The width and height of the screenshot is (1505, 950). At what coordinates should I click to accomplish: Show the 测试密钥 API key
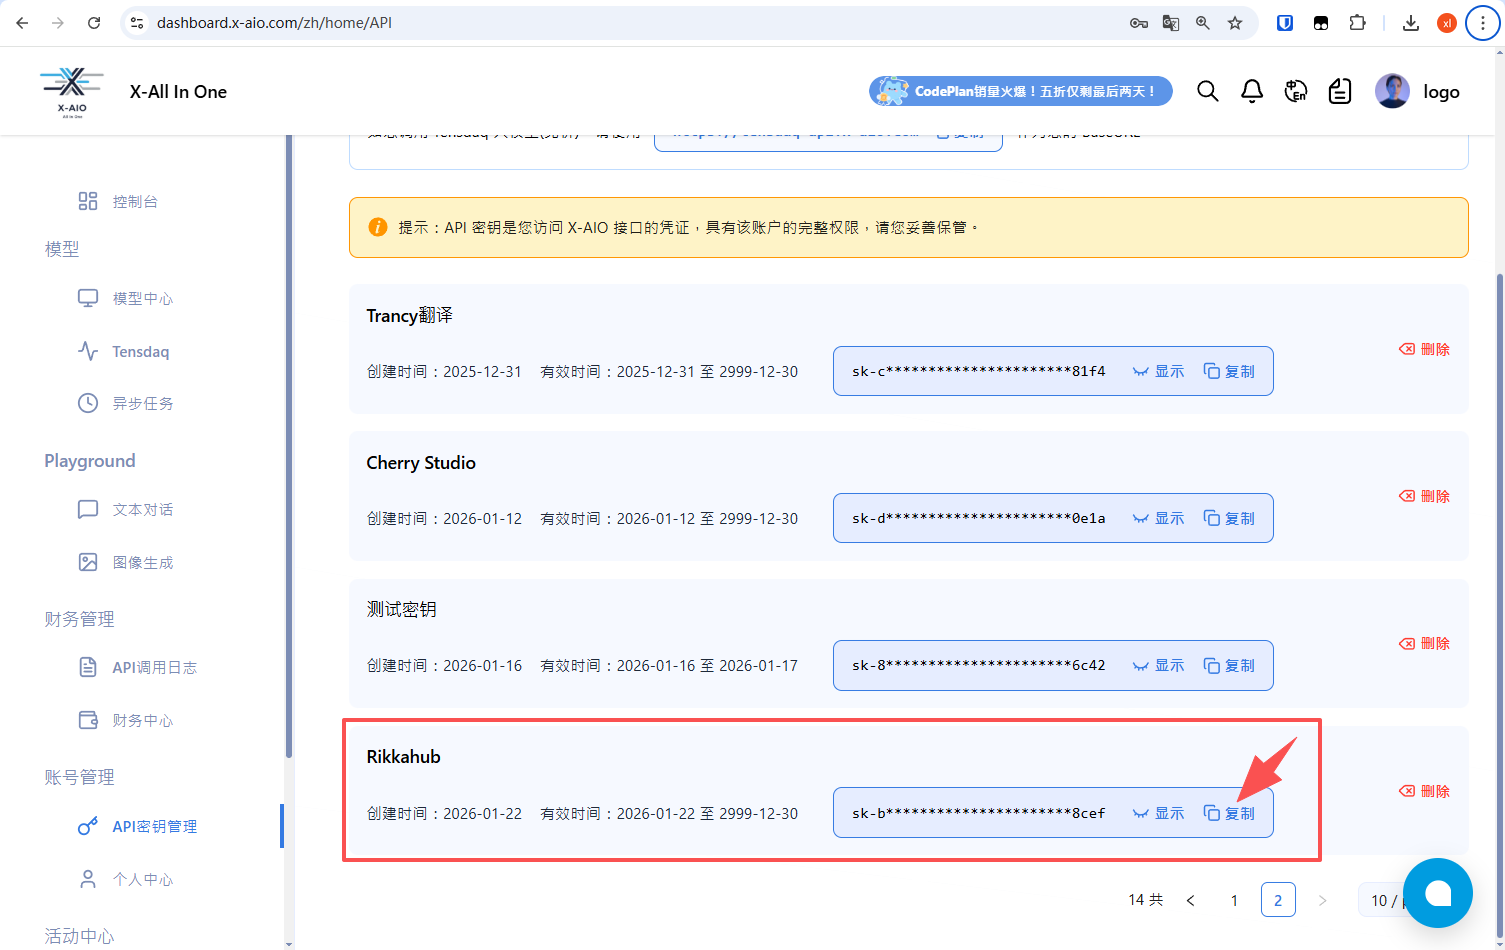coord(1158,665)
